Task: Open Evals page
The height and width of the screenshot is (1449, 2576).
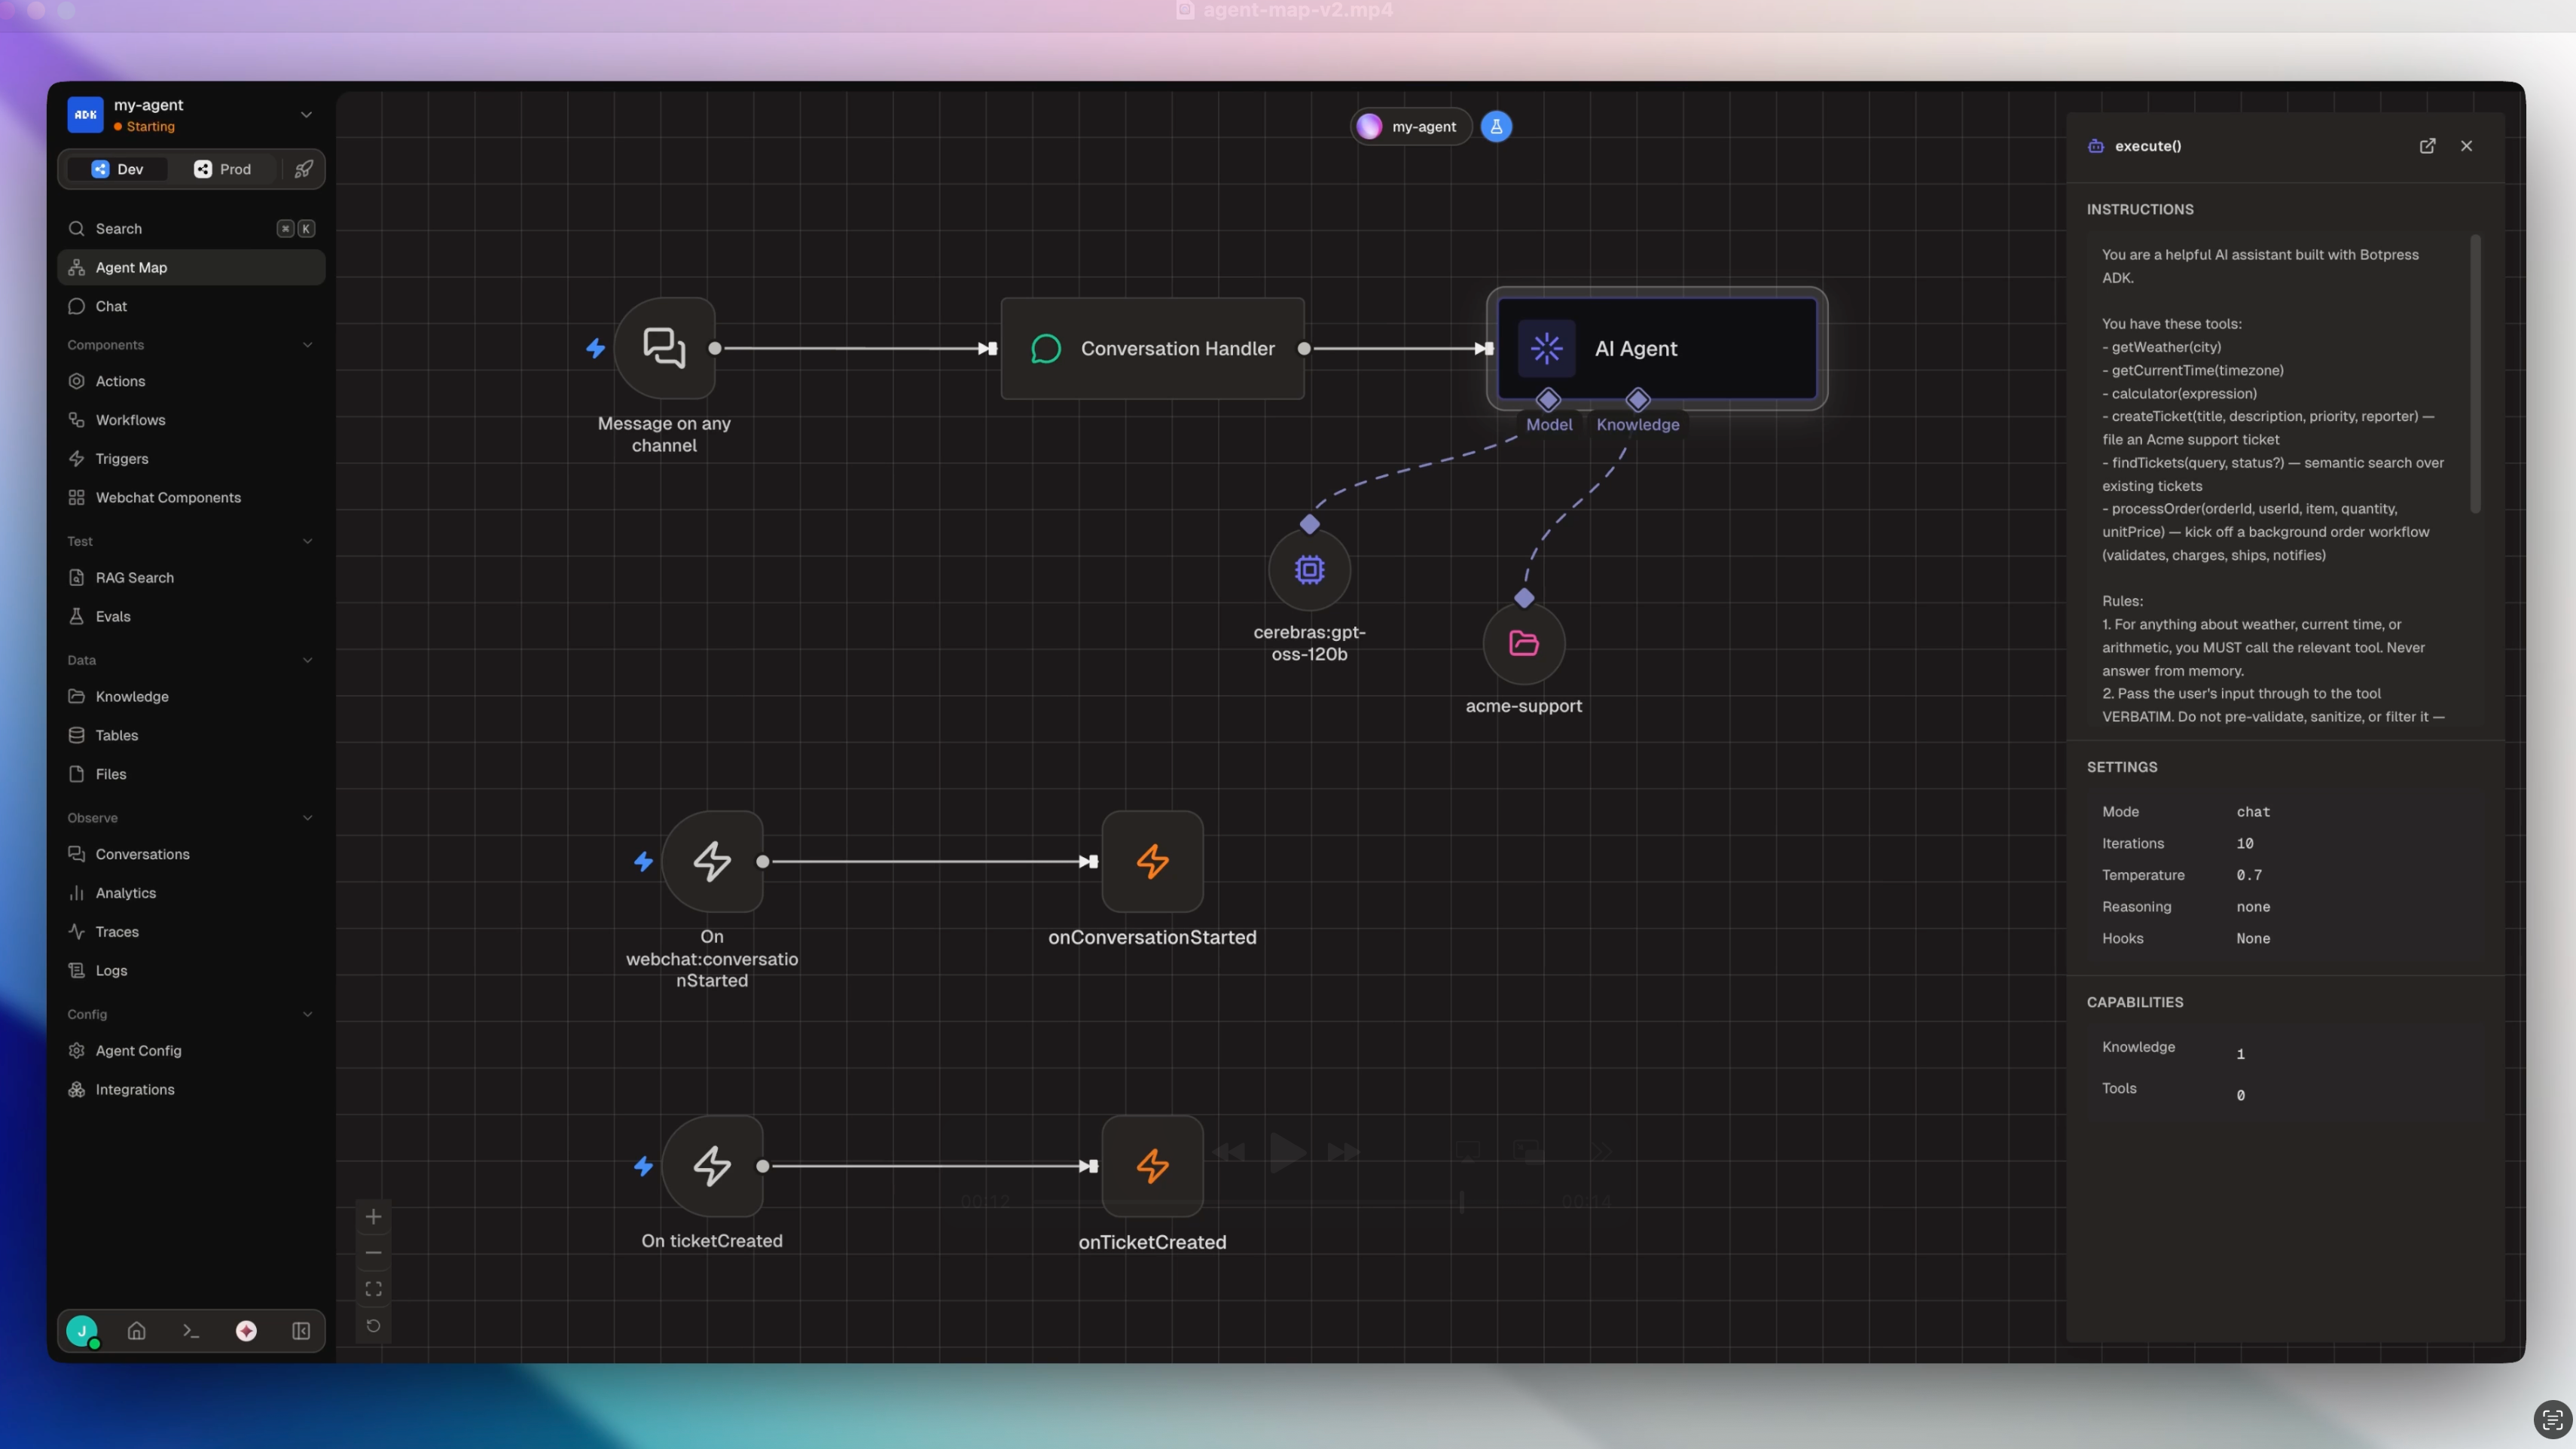Action: tap(191, 617)
